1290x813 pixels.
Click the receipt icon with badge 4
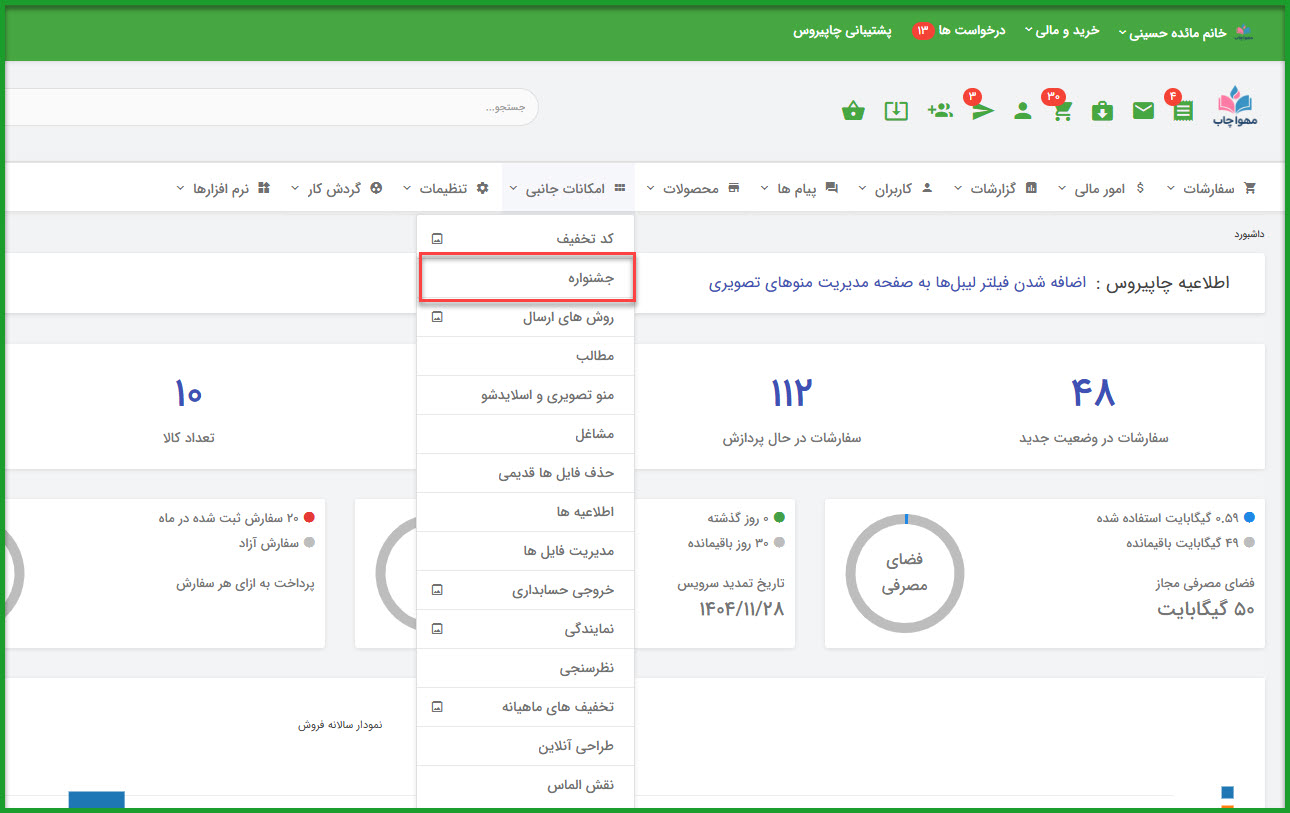coord(1183,111)
